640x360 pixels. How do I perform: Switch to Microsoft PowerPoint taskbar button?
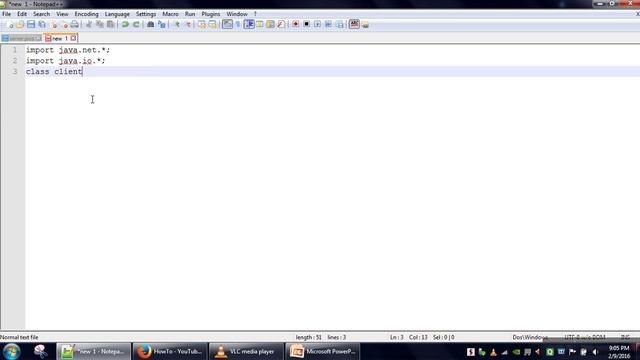(x=322, y=351)
